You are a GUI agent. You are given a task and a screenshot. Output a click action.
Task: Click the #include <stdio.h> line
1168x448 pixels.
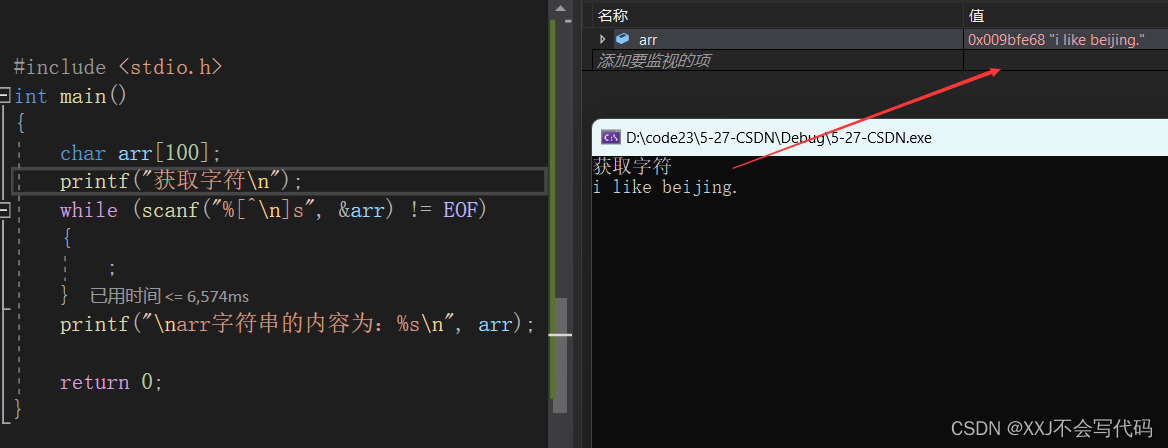click(118, 67)
